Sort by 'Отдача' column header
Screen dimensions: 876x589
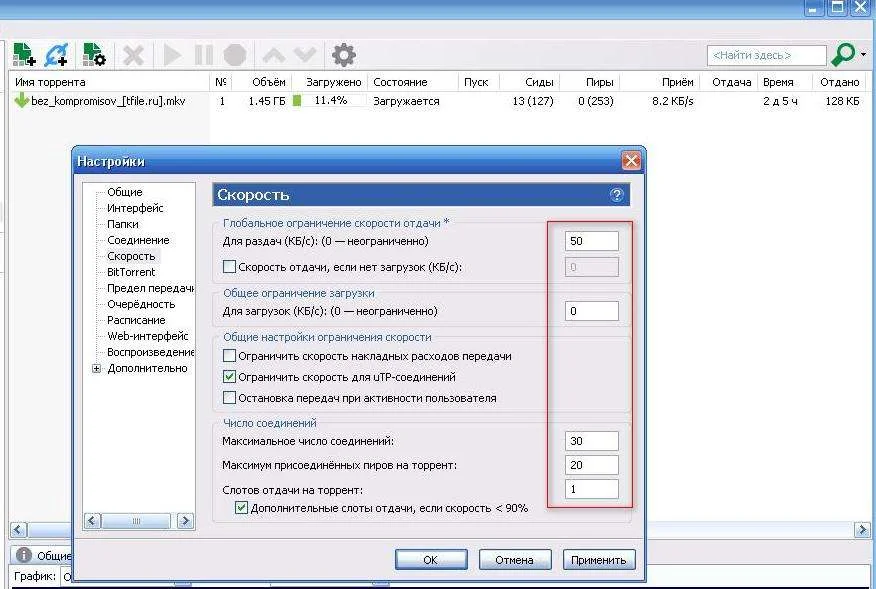pyautogui.click(x=731, y=82)
